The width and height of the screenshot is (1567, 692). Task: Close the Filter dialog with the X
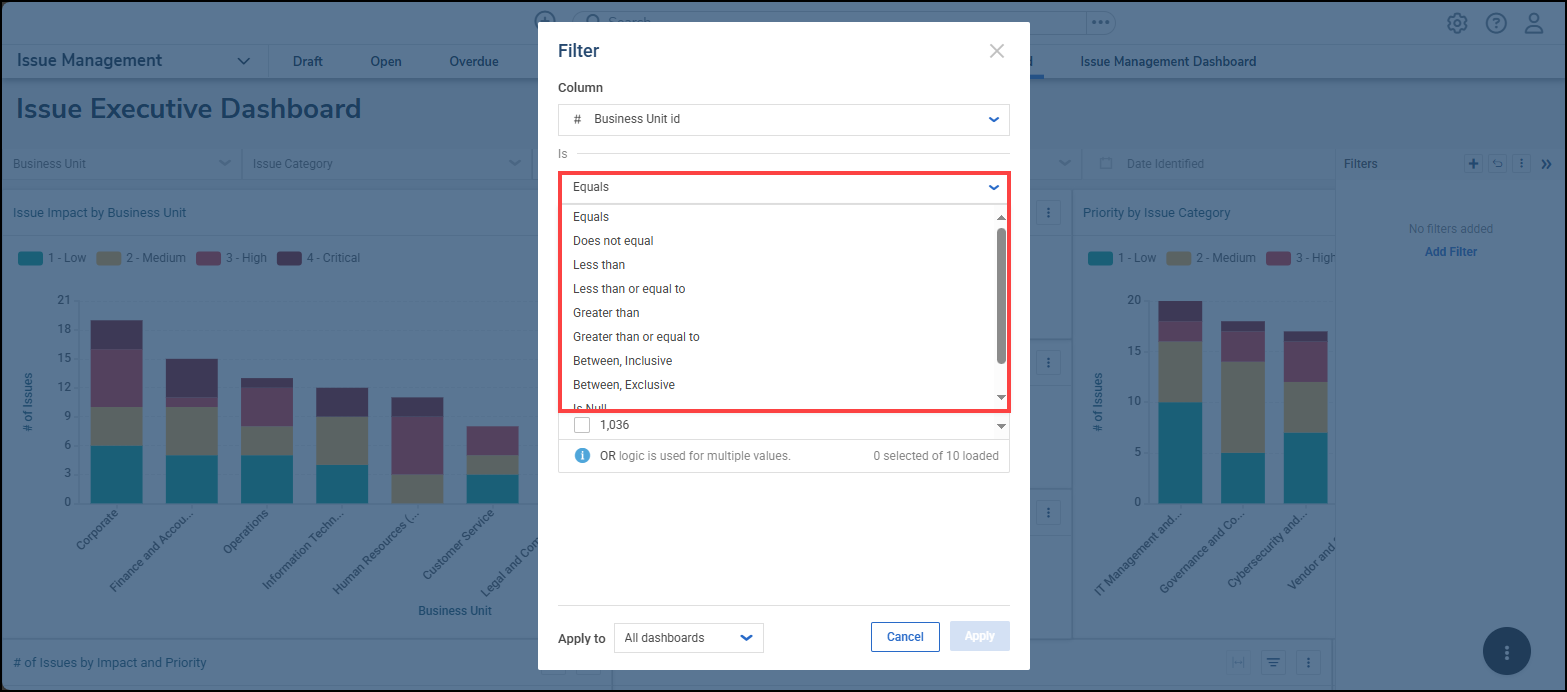pos(996,51)
